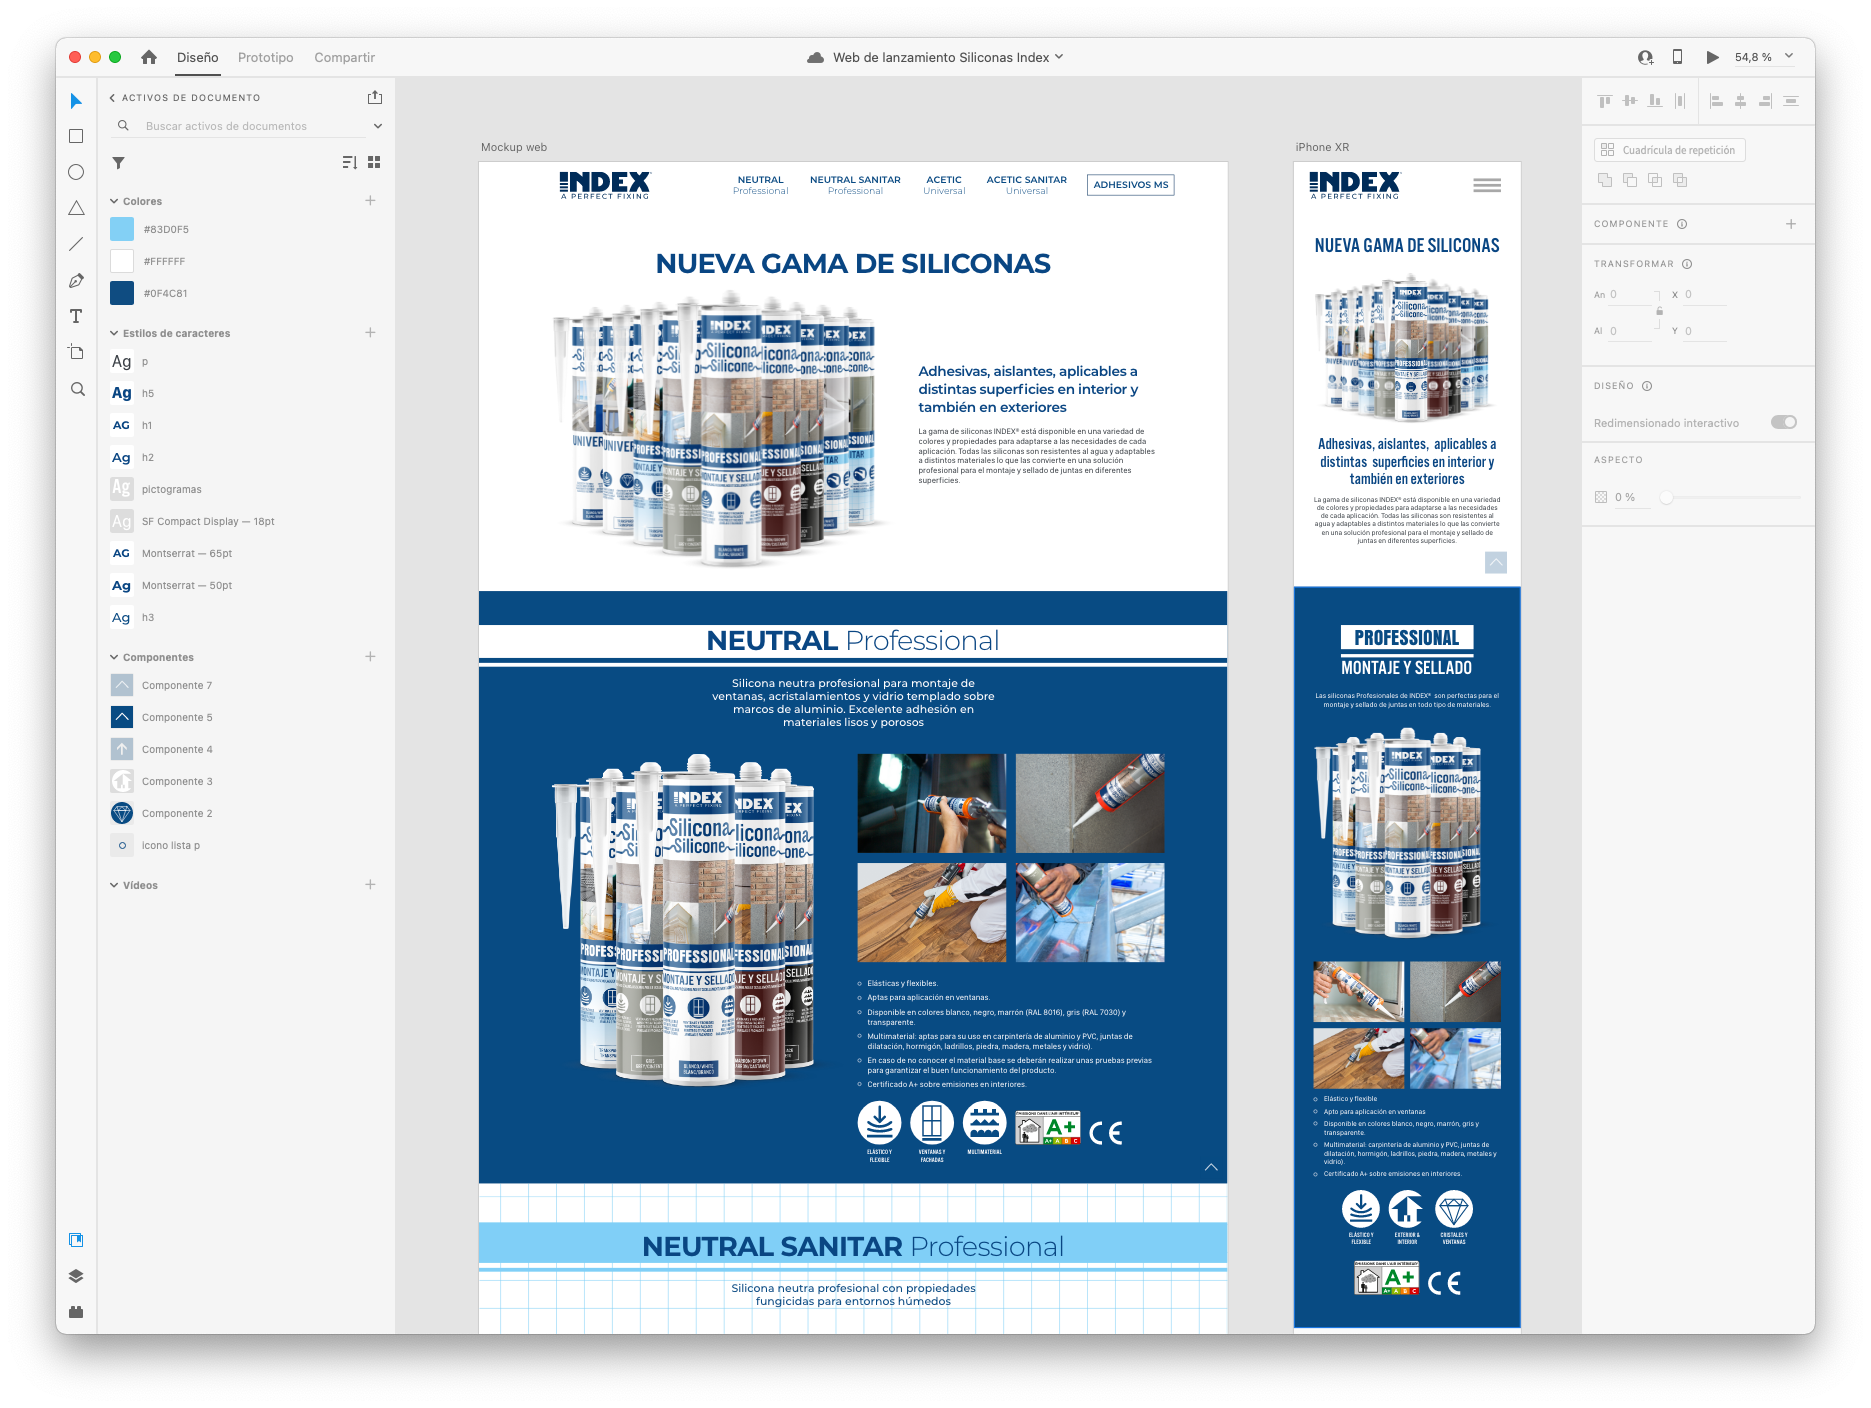Open the asset search dropdown arrow
The image size is (1871, 1408).
378,126
